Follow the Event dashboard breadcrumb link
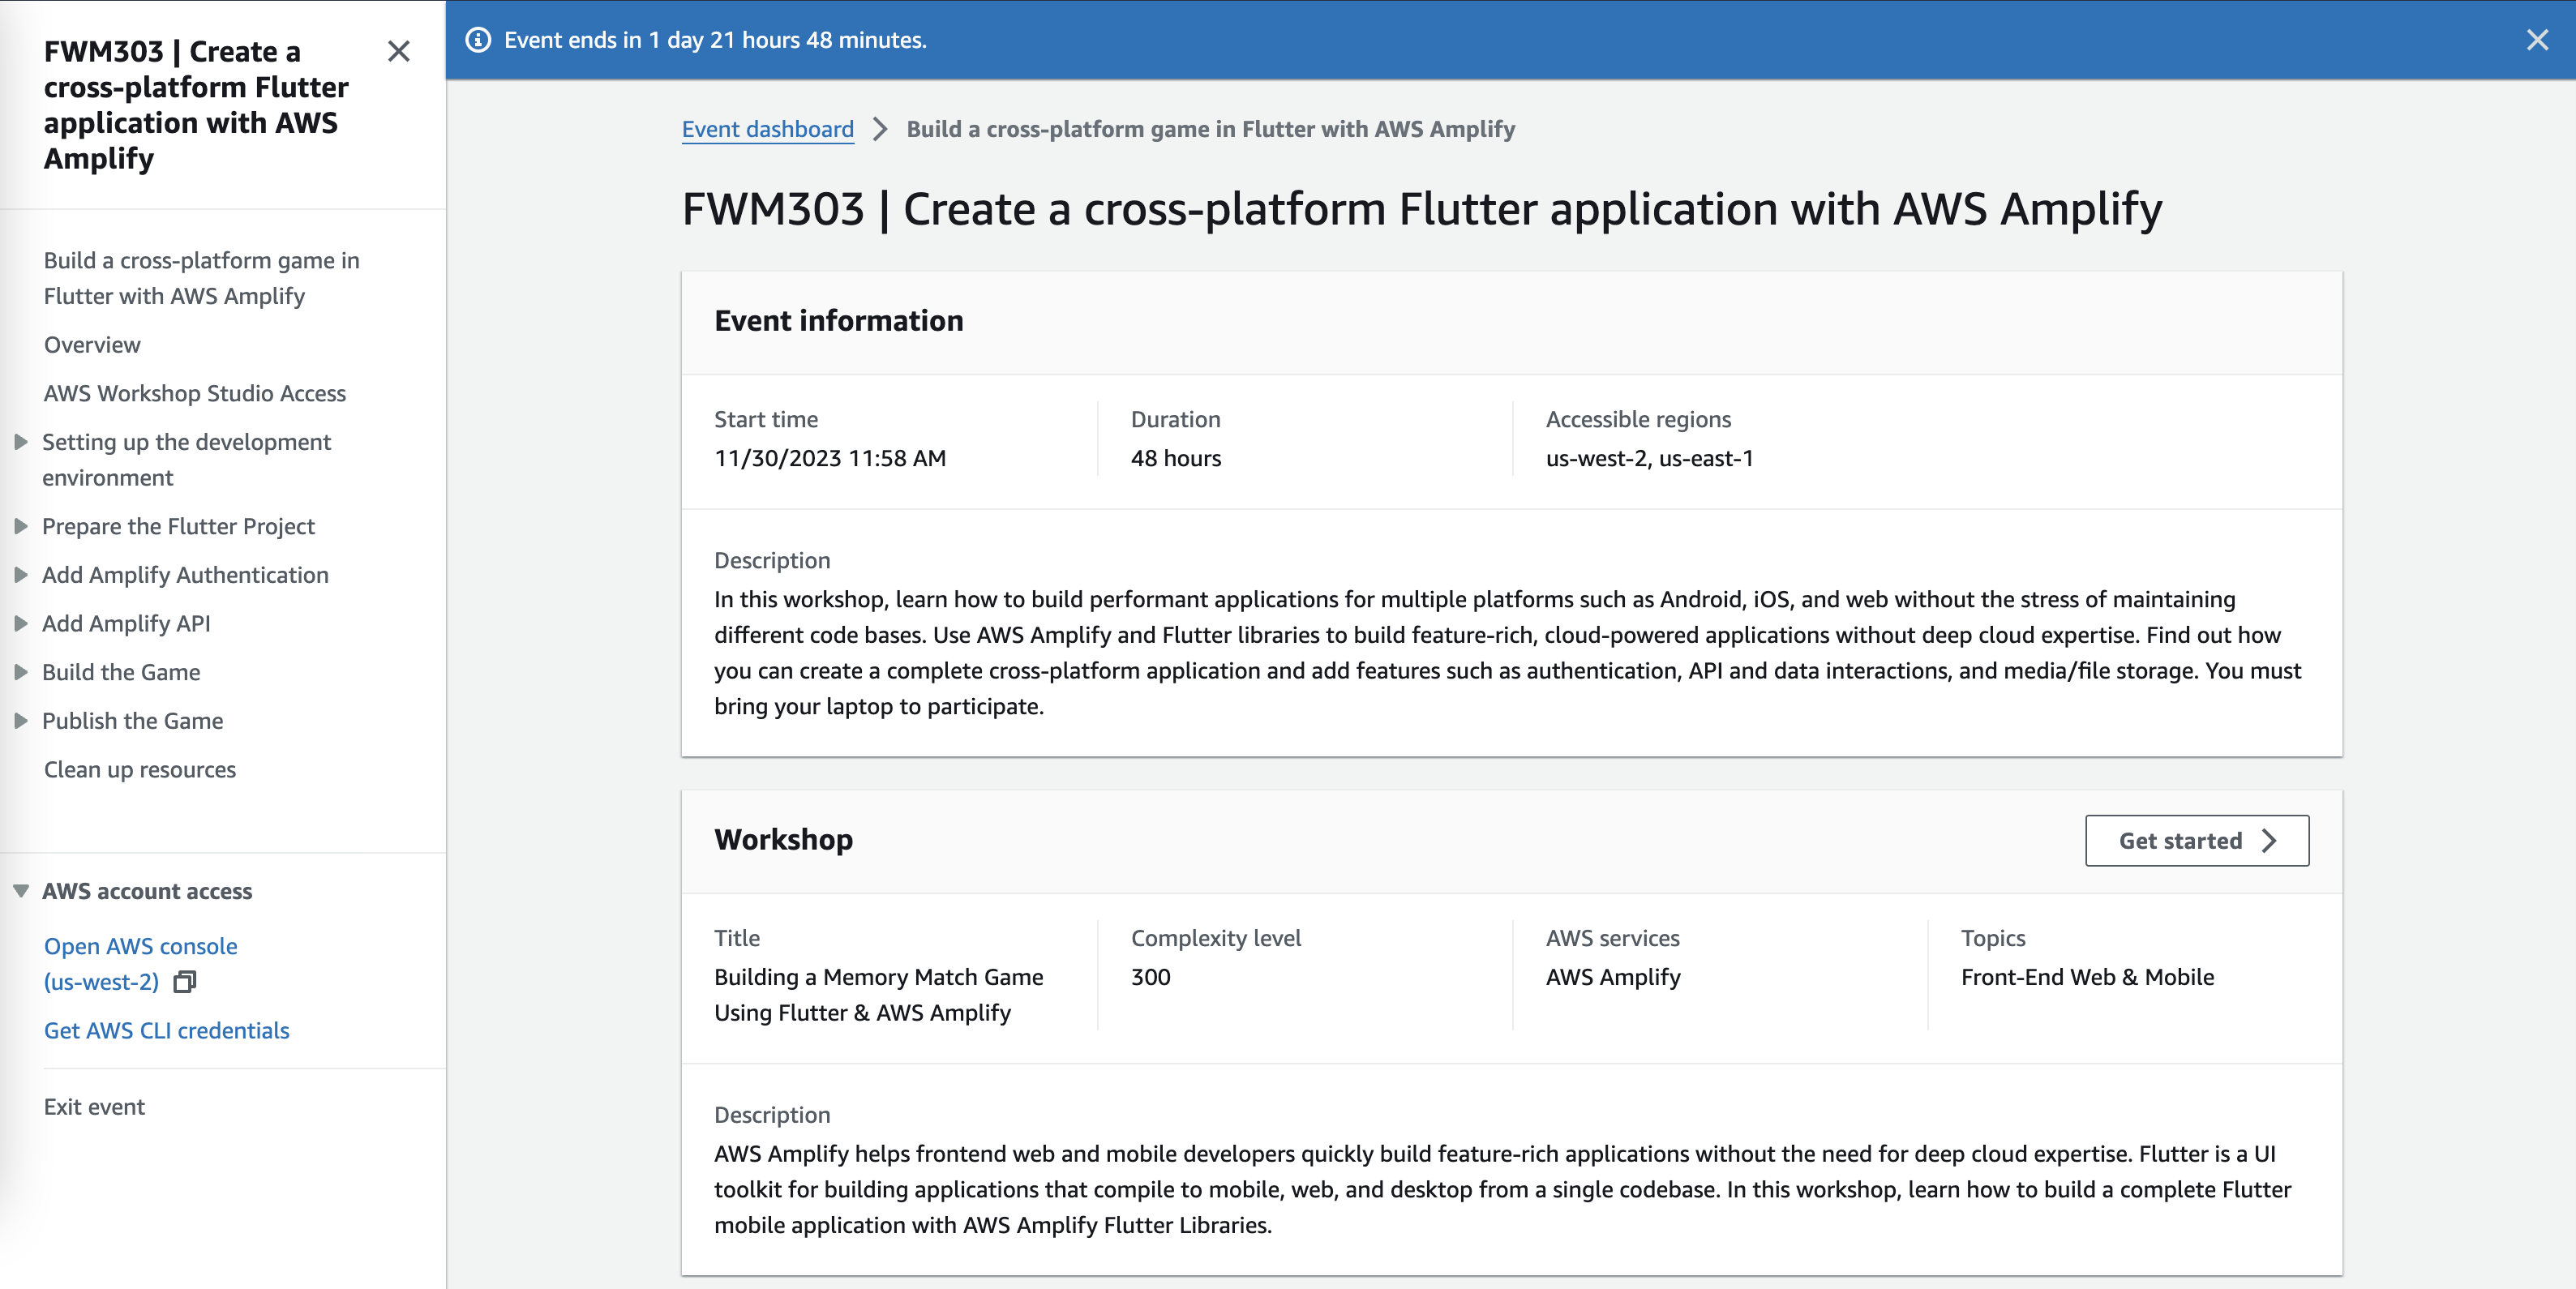Image resolution: width=2576 pixels, height=1289 pixels. pos(767,129)
